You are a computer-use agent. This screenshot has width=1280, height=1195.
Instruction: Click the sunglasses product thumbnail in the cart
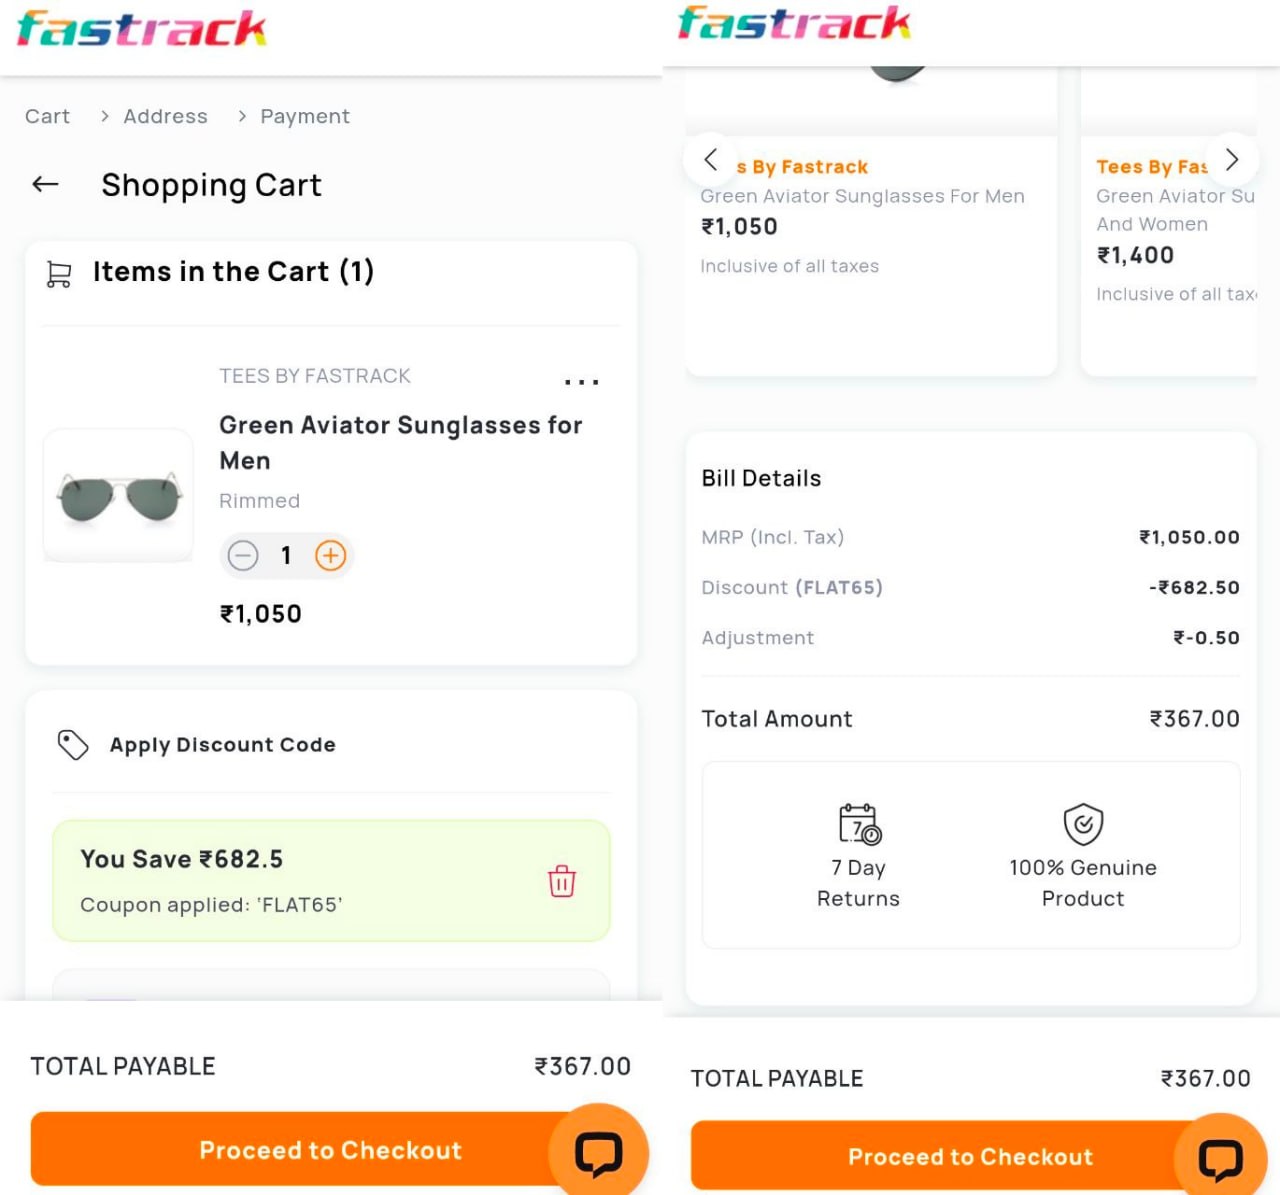click(117, 493)
